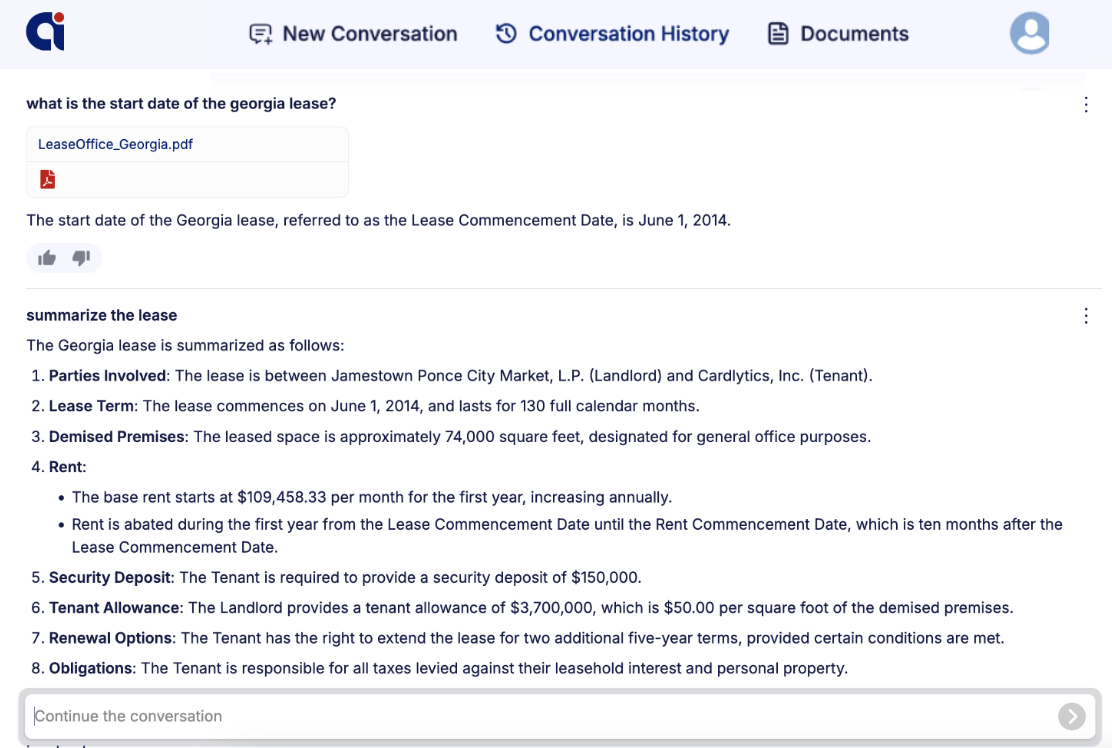Click the Conversation History clock icon
1112x748 pixels.
pyautogui.click(x=506, y=34)
